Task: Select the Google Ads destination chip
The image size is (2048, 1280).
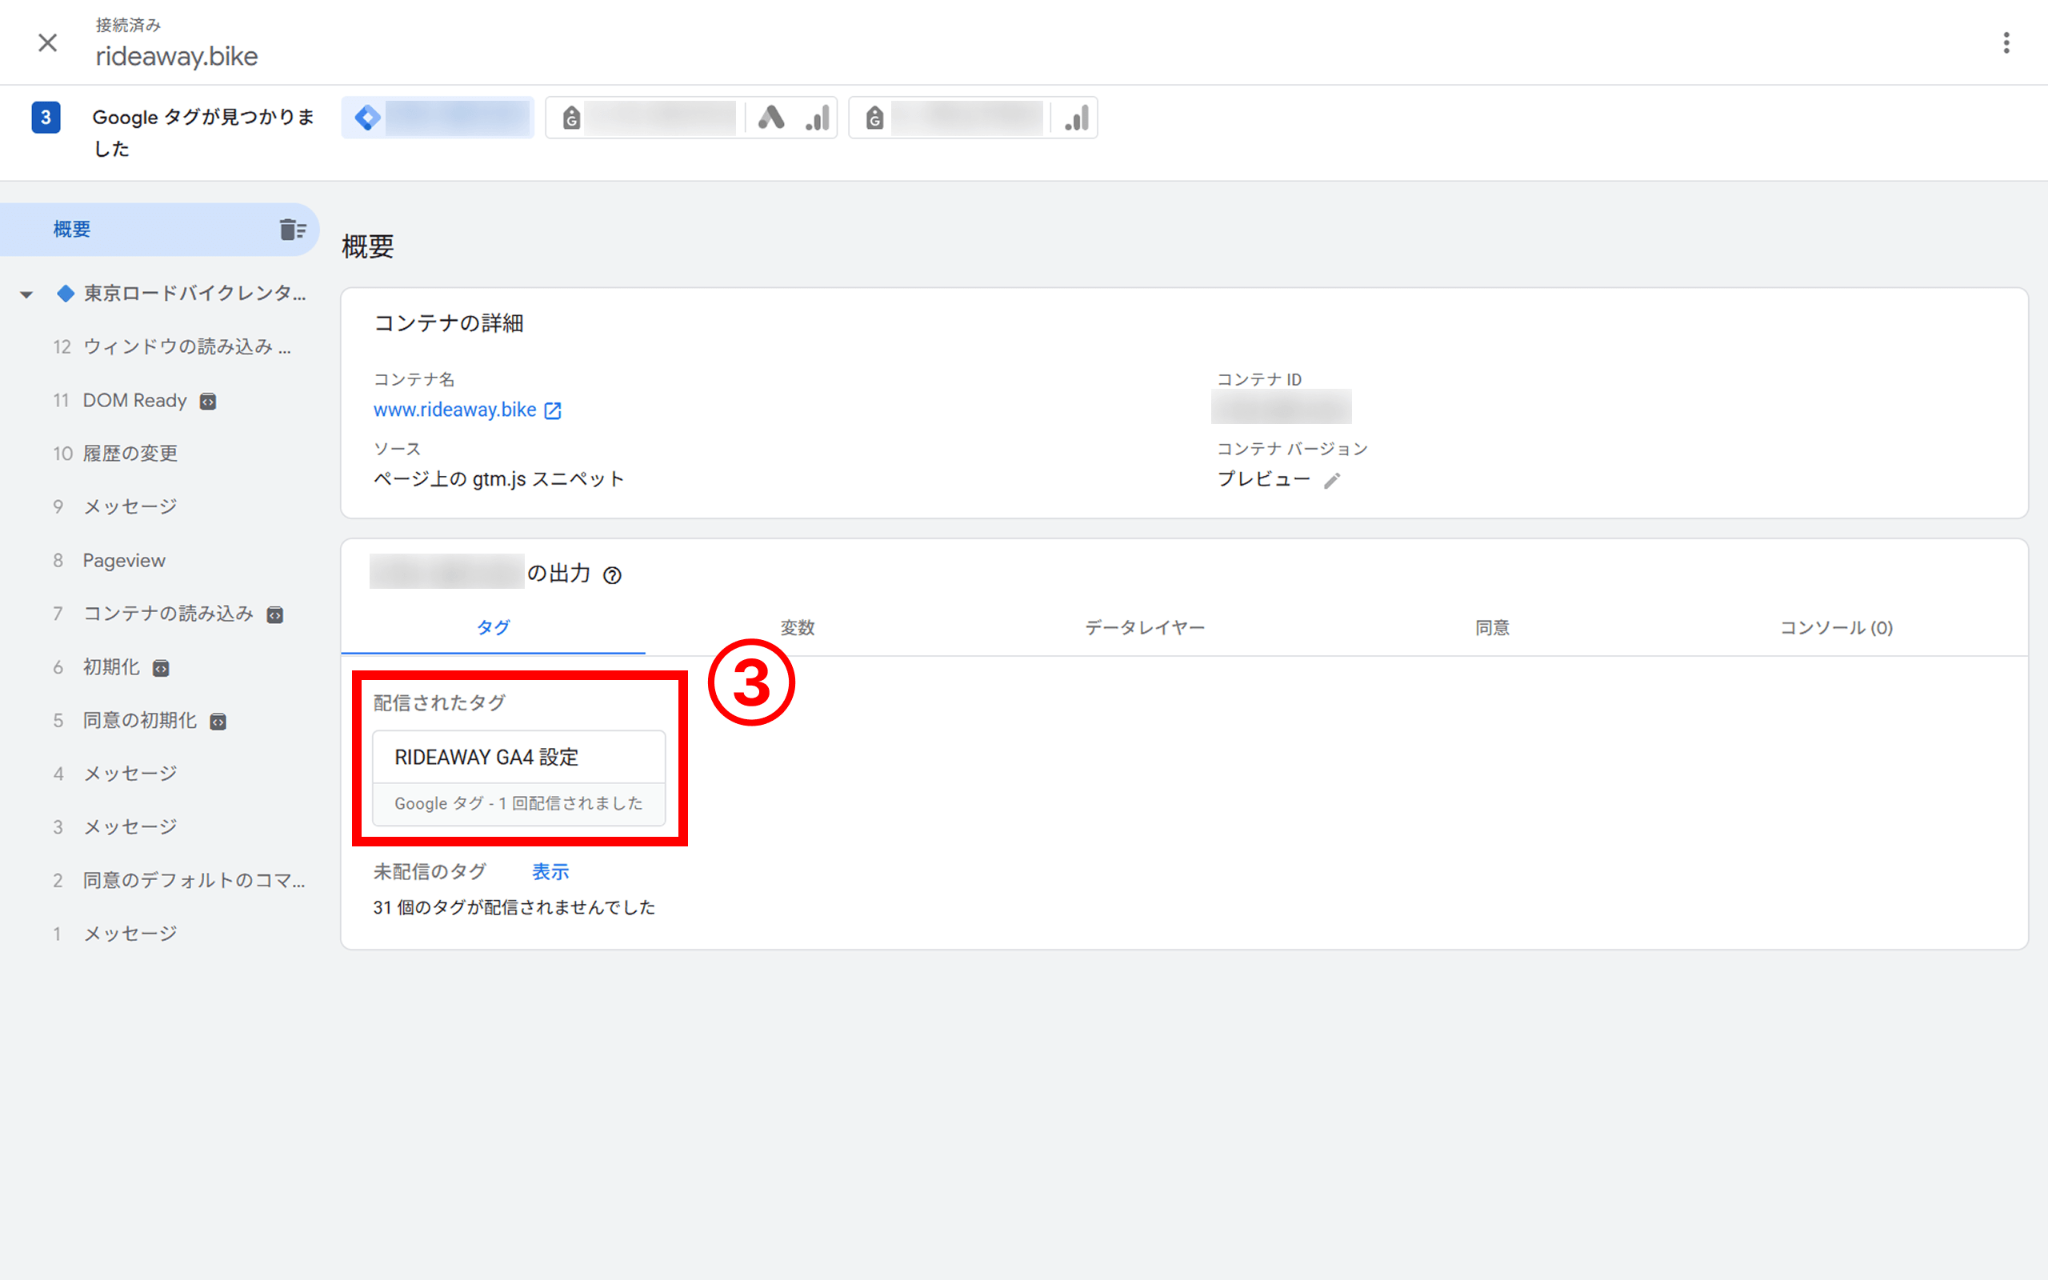Action: click(x=690, y=117)
